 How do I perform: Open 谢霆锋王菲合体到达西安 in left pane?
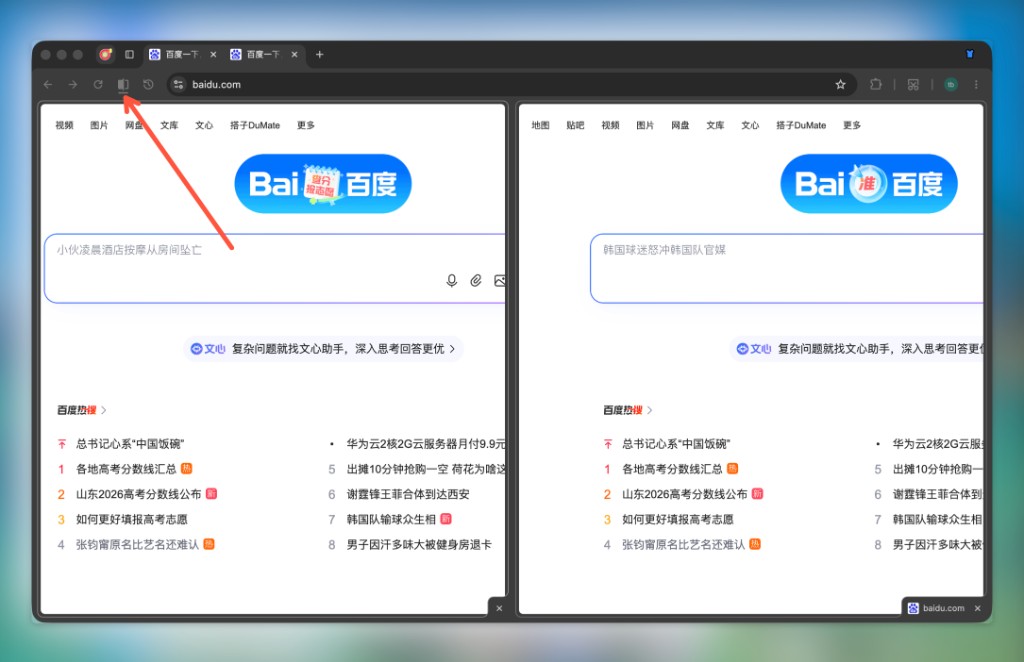click(x=408, y=494)
